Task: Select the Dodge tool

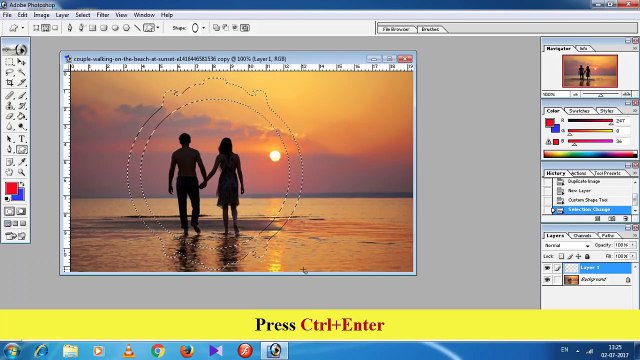Action: (22, 127)
